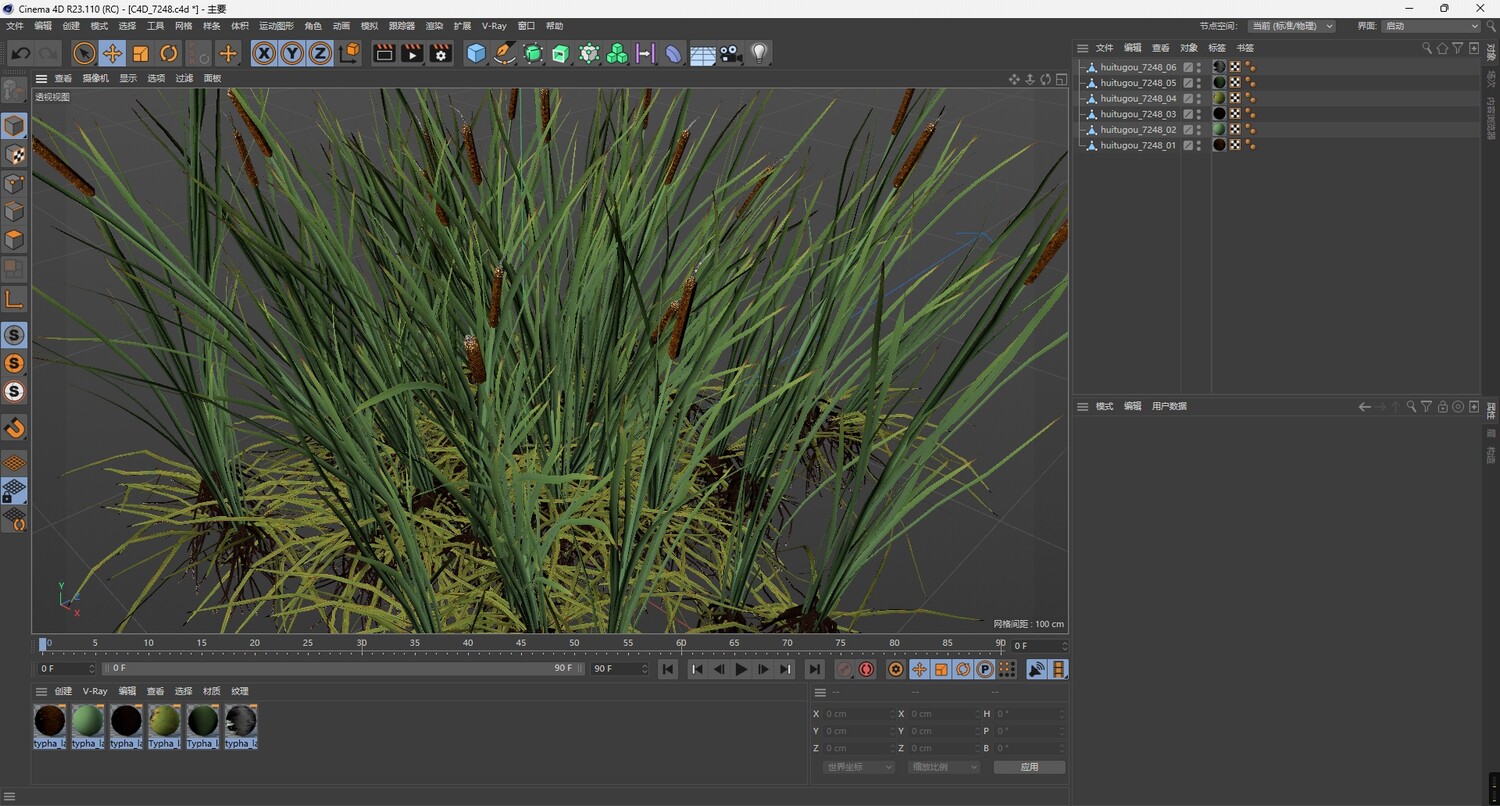Viewport: 1500px width, 806px height.
Task: Open the node space dropdown at top right
Action: [x=1290, y=26]
